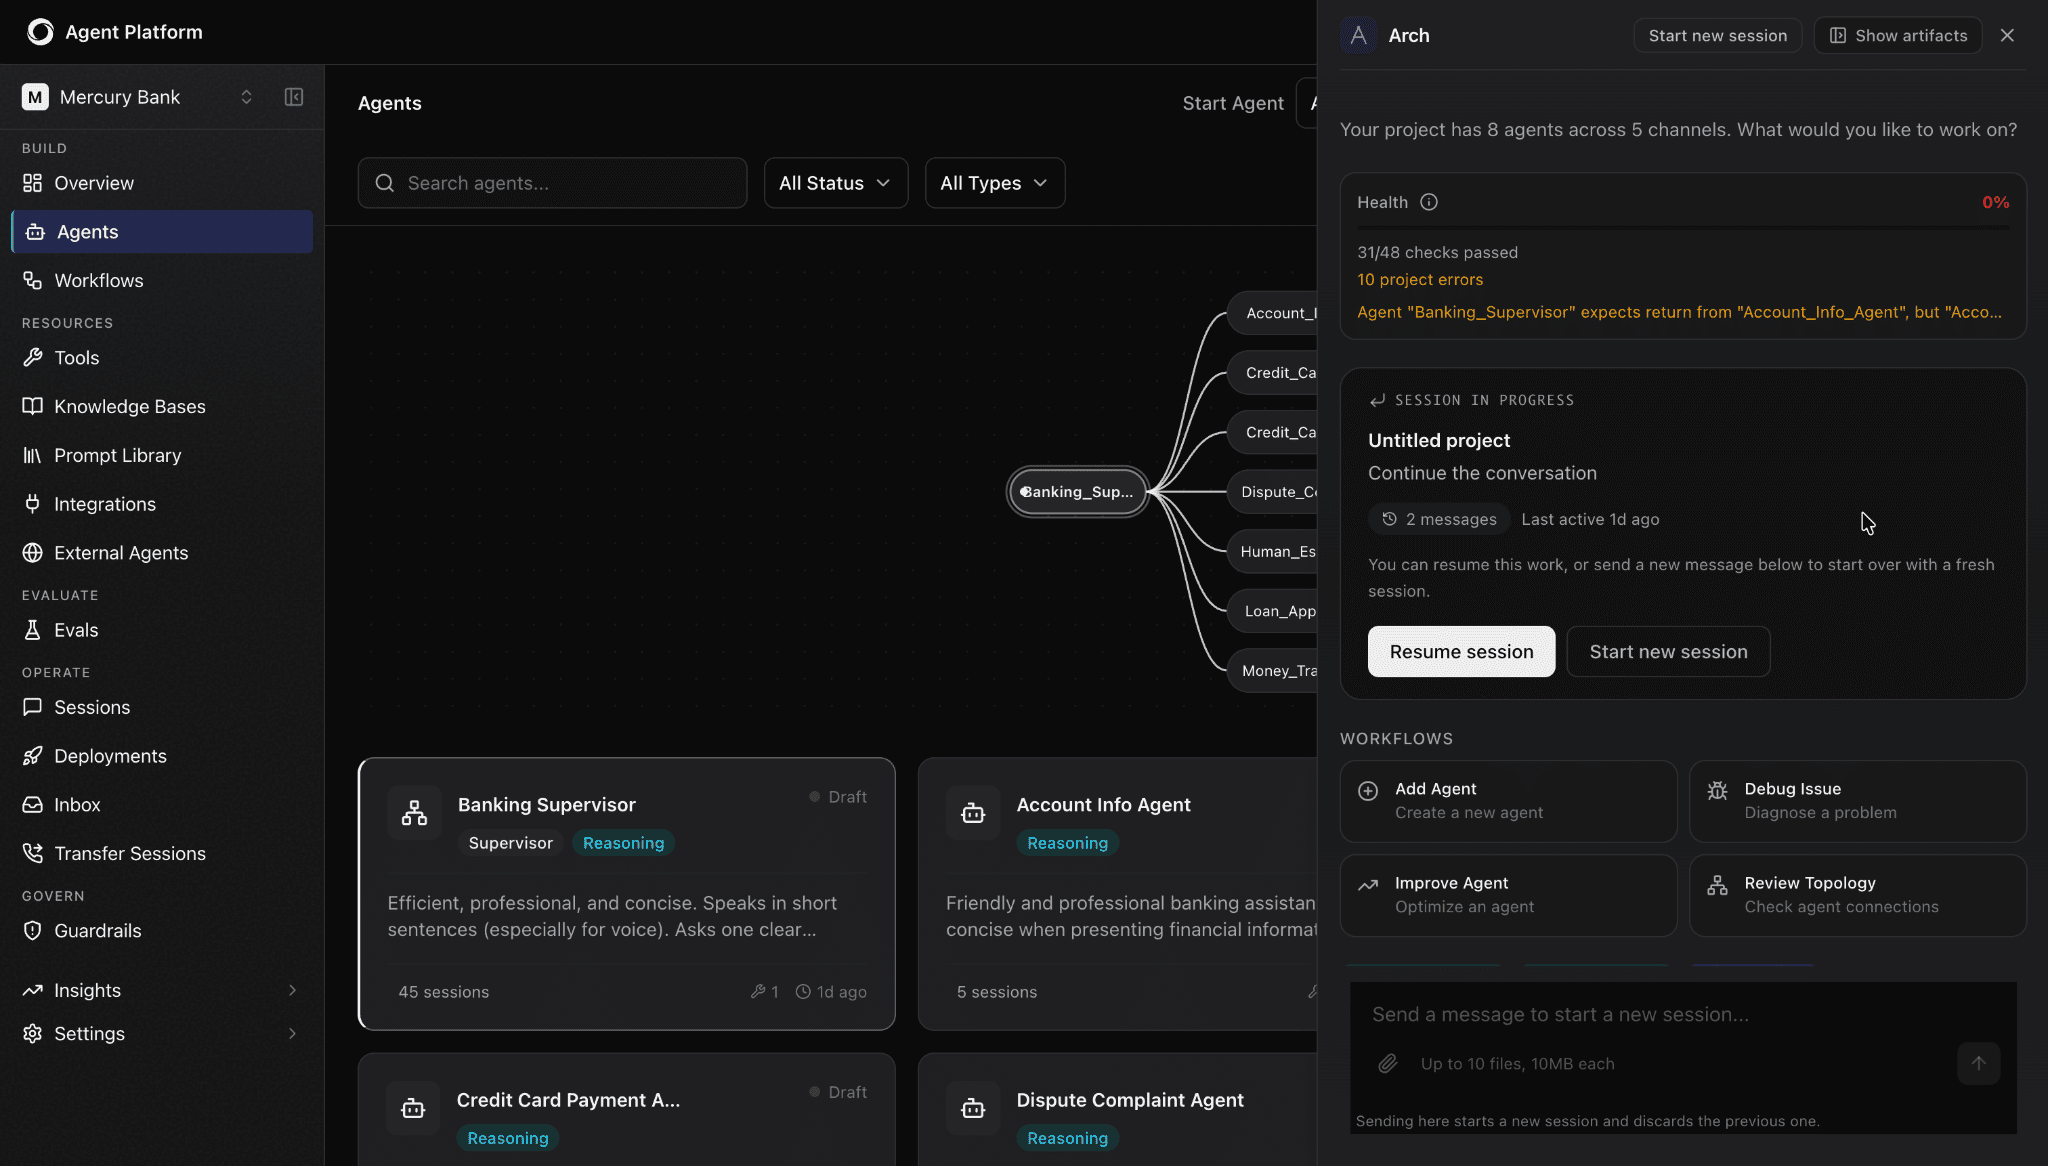
Task: Start the Debug Issue workflow
Action: (x=1858, y=801)
